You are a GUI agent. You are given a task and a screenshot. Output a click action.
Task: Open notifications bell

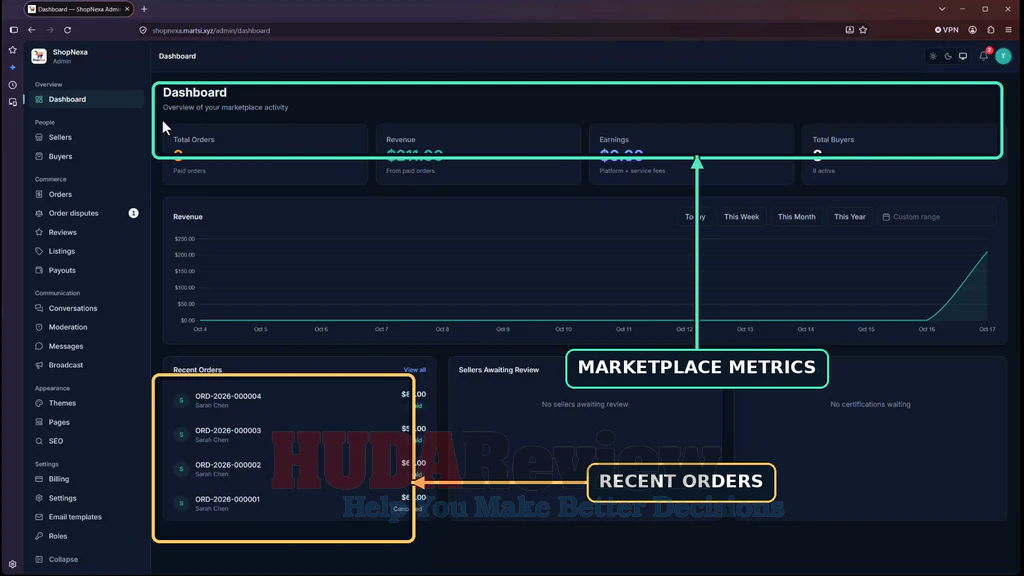[984, 56]
